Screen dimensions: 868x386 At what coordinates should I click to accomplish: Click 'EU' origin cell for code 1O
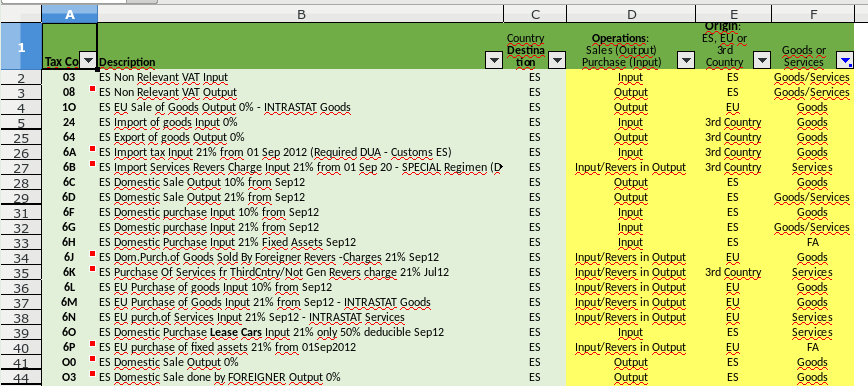point(733,107)
